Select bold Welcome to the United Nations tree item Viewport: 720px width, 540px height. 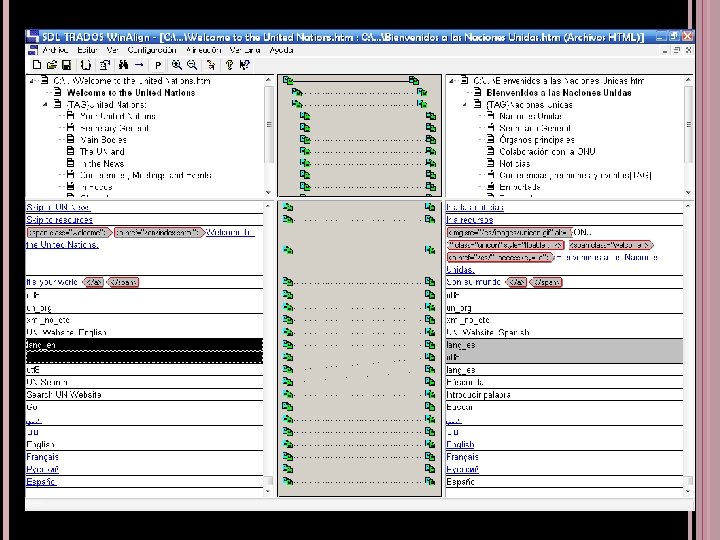click(x=131, y=93)
